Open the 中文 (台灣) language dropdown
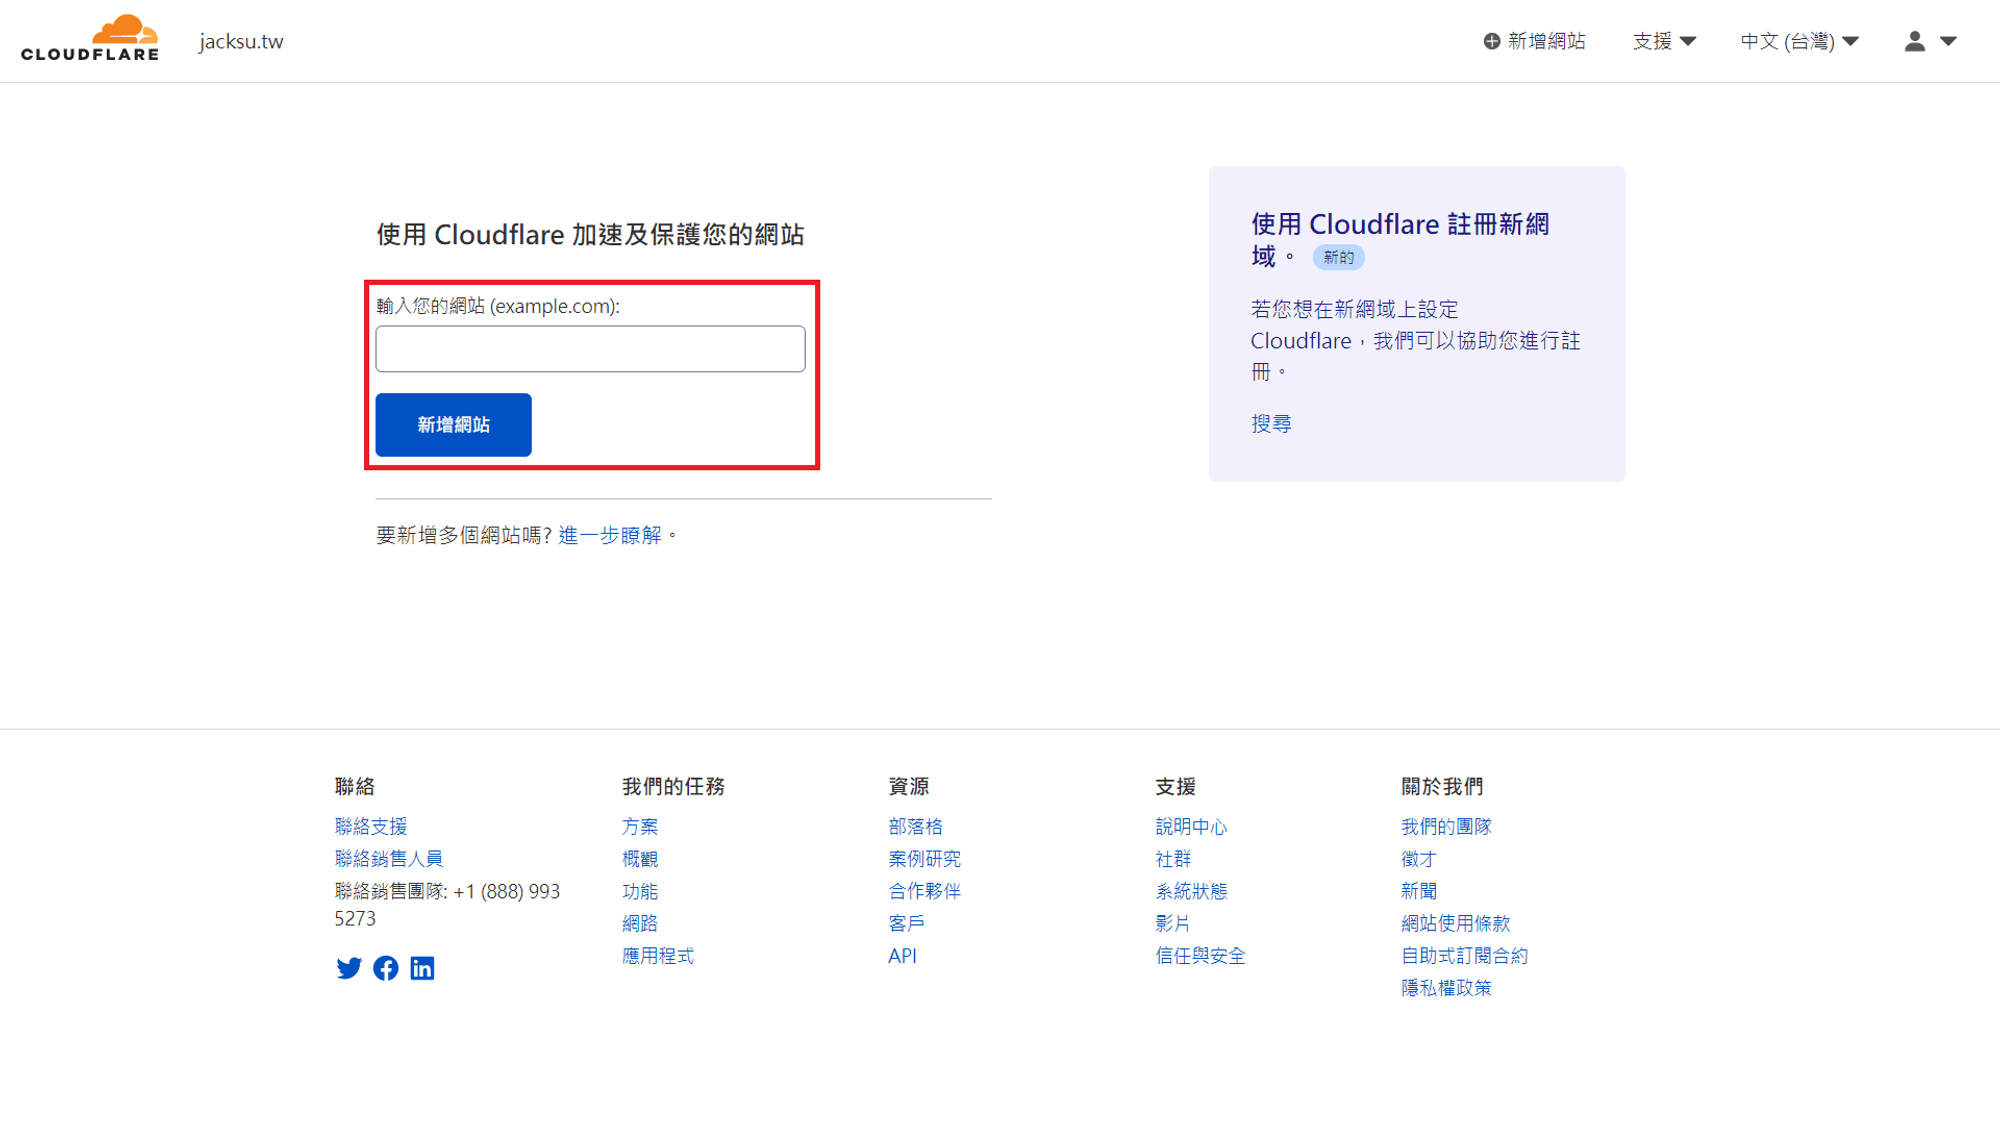This screenshot has height=1125, width=2000. [x=1799, y=41]
